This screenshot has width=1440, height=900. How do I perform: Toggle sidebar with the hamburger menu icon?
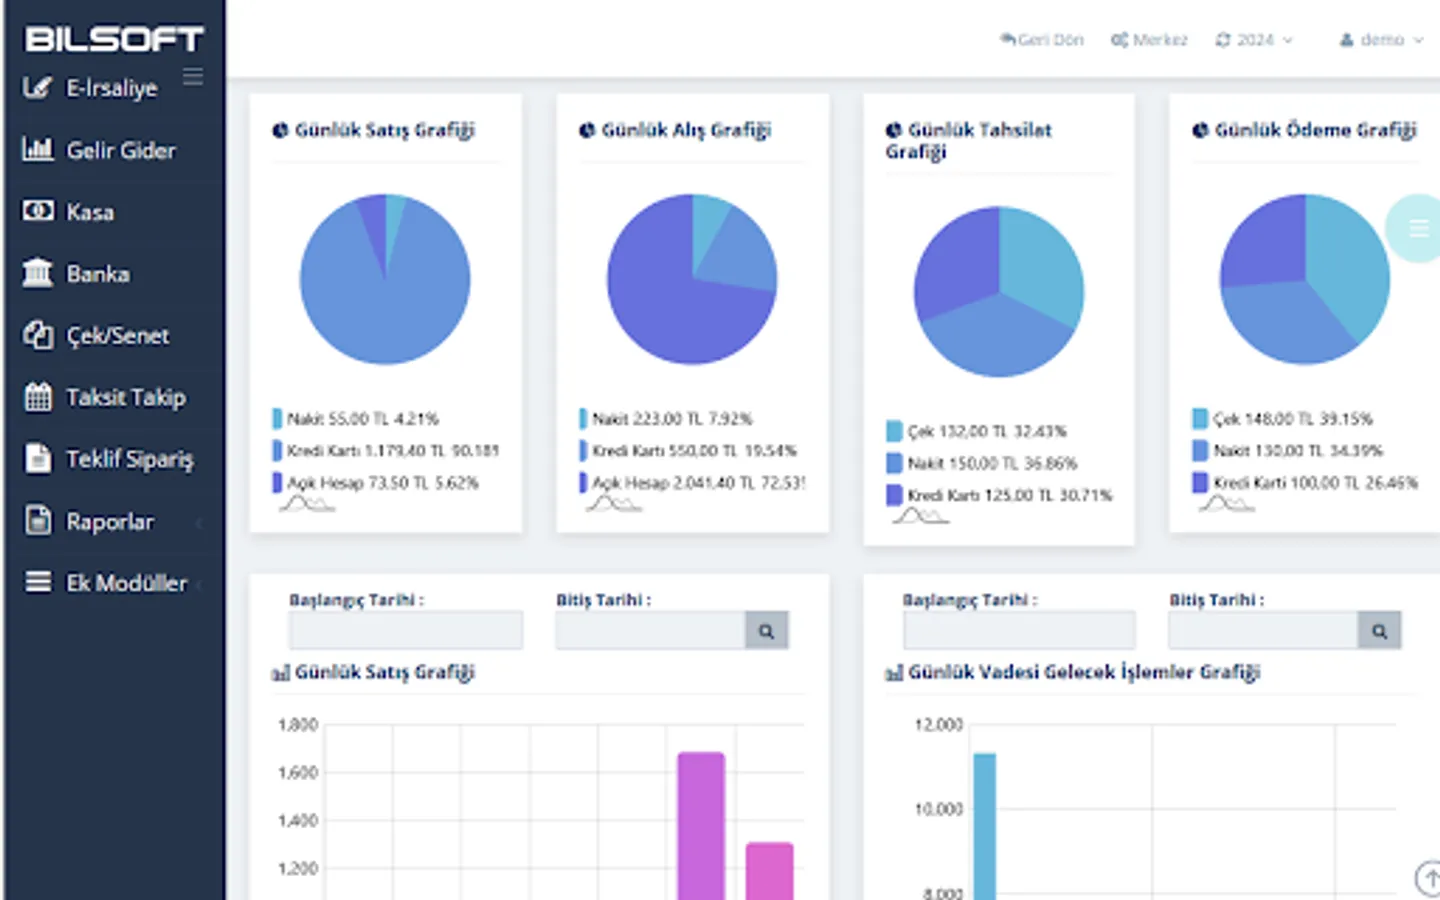click(x=193, y=76)
